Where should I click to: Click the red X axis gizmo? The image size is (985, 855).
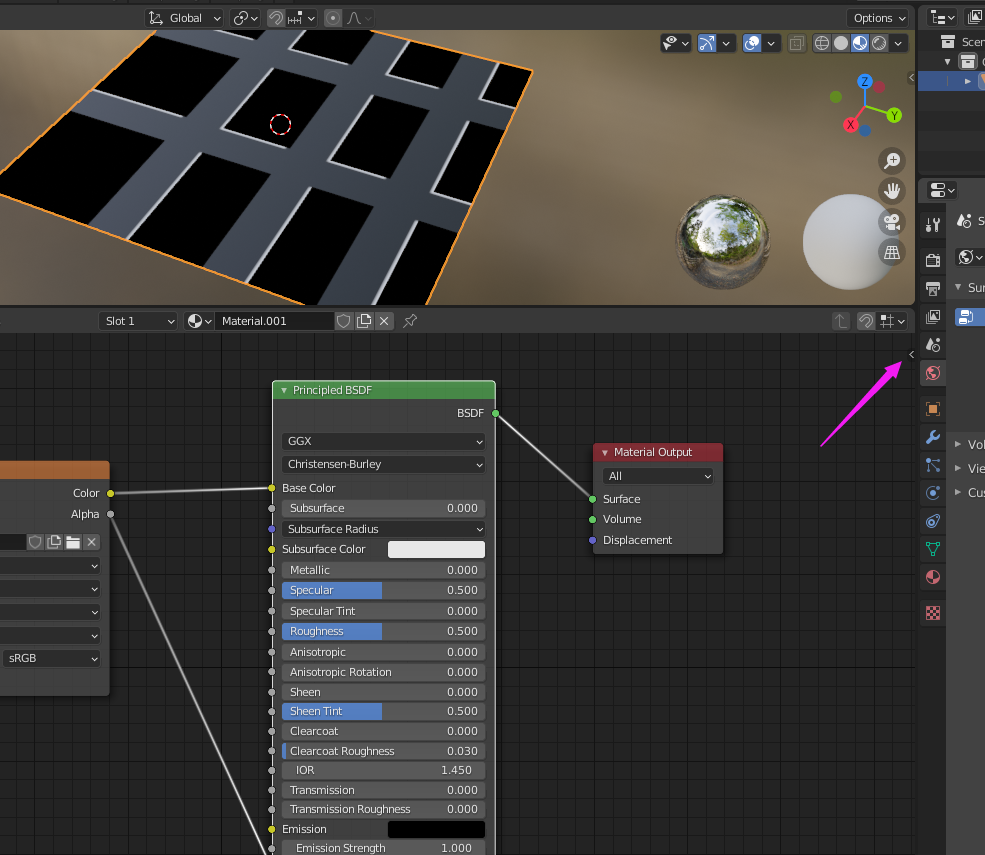pyautogui.click(x=851, y=124)
